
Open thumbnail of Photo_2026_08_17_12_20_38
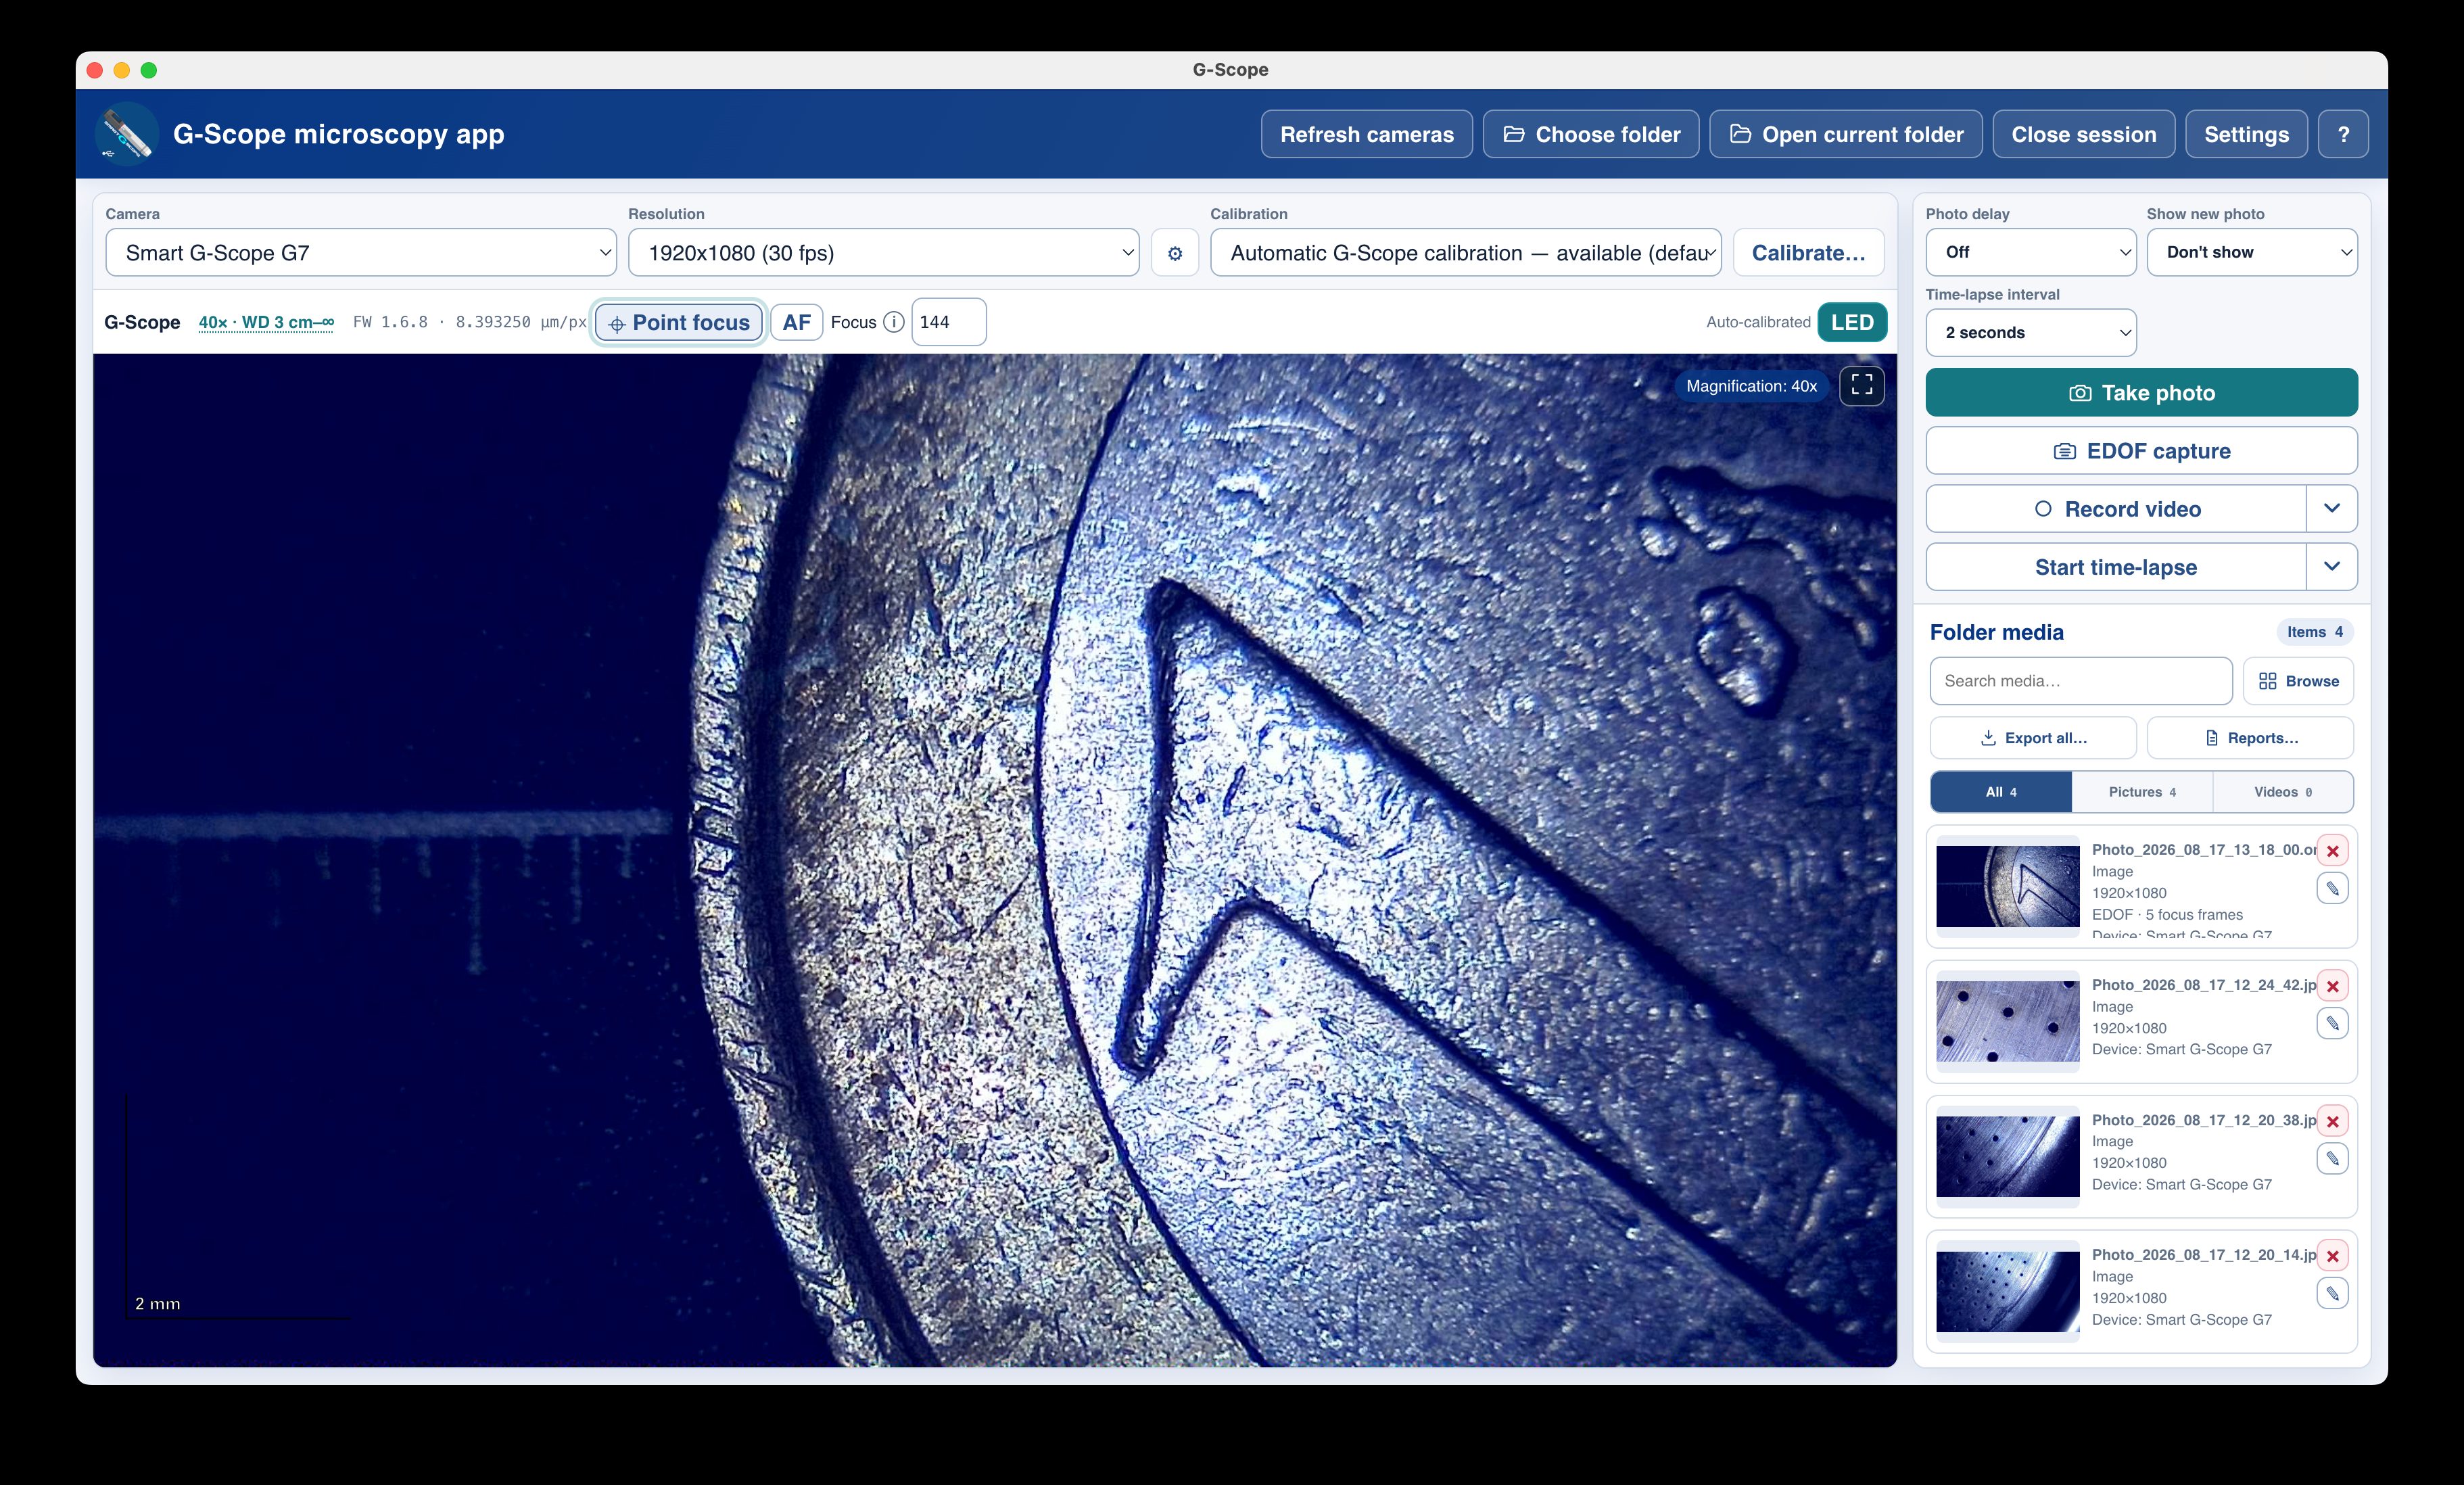(x=2008, y=1156)
